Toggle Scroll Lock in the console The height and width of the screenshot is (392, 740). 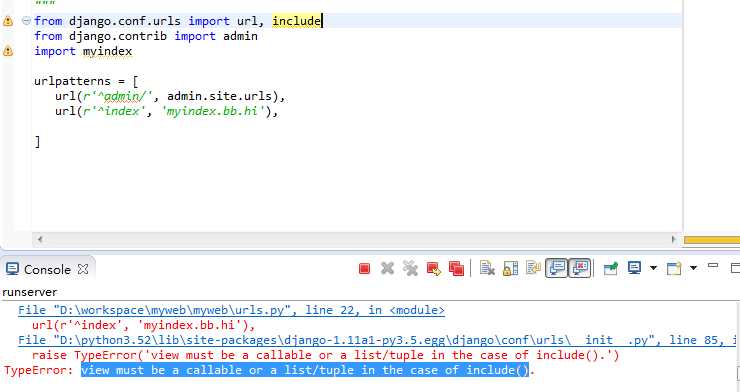[x=510, y=268]
